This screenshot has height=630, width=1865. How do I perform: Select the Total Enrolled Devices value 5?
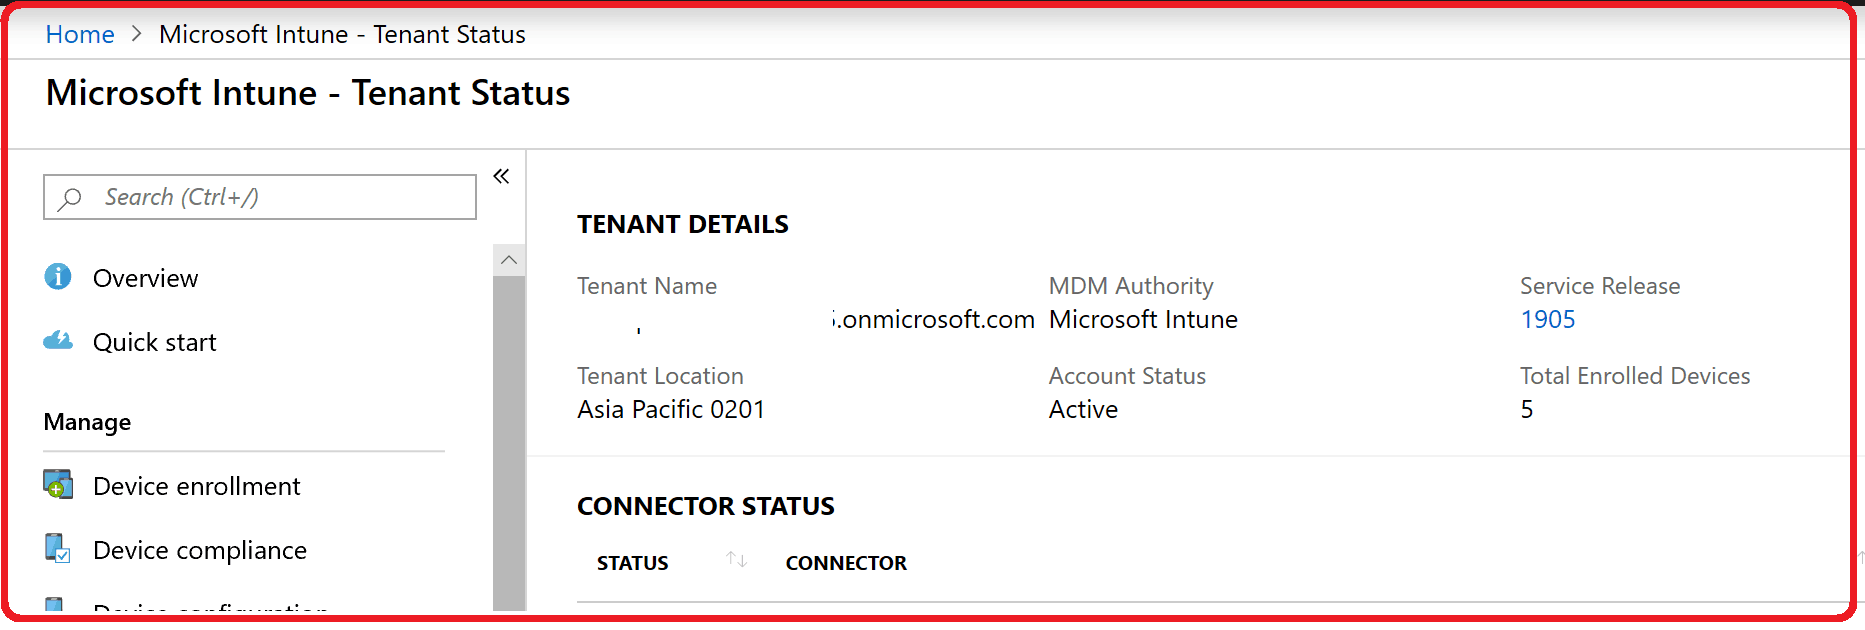coord(1526,409)
